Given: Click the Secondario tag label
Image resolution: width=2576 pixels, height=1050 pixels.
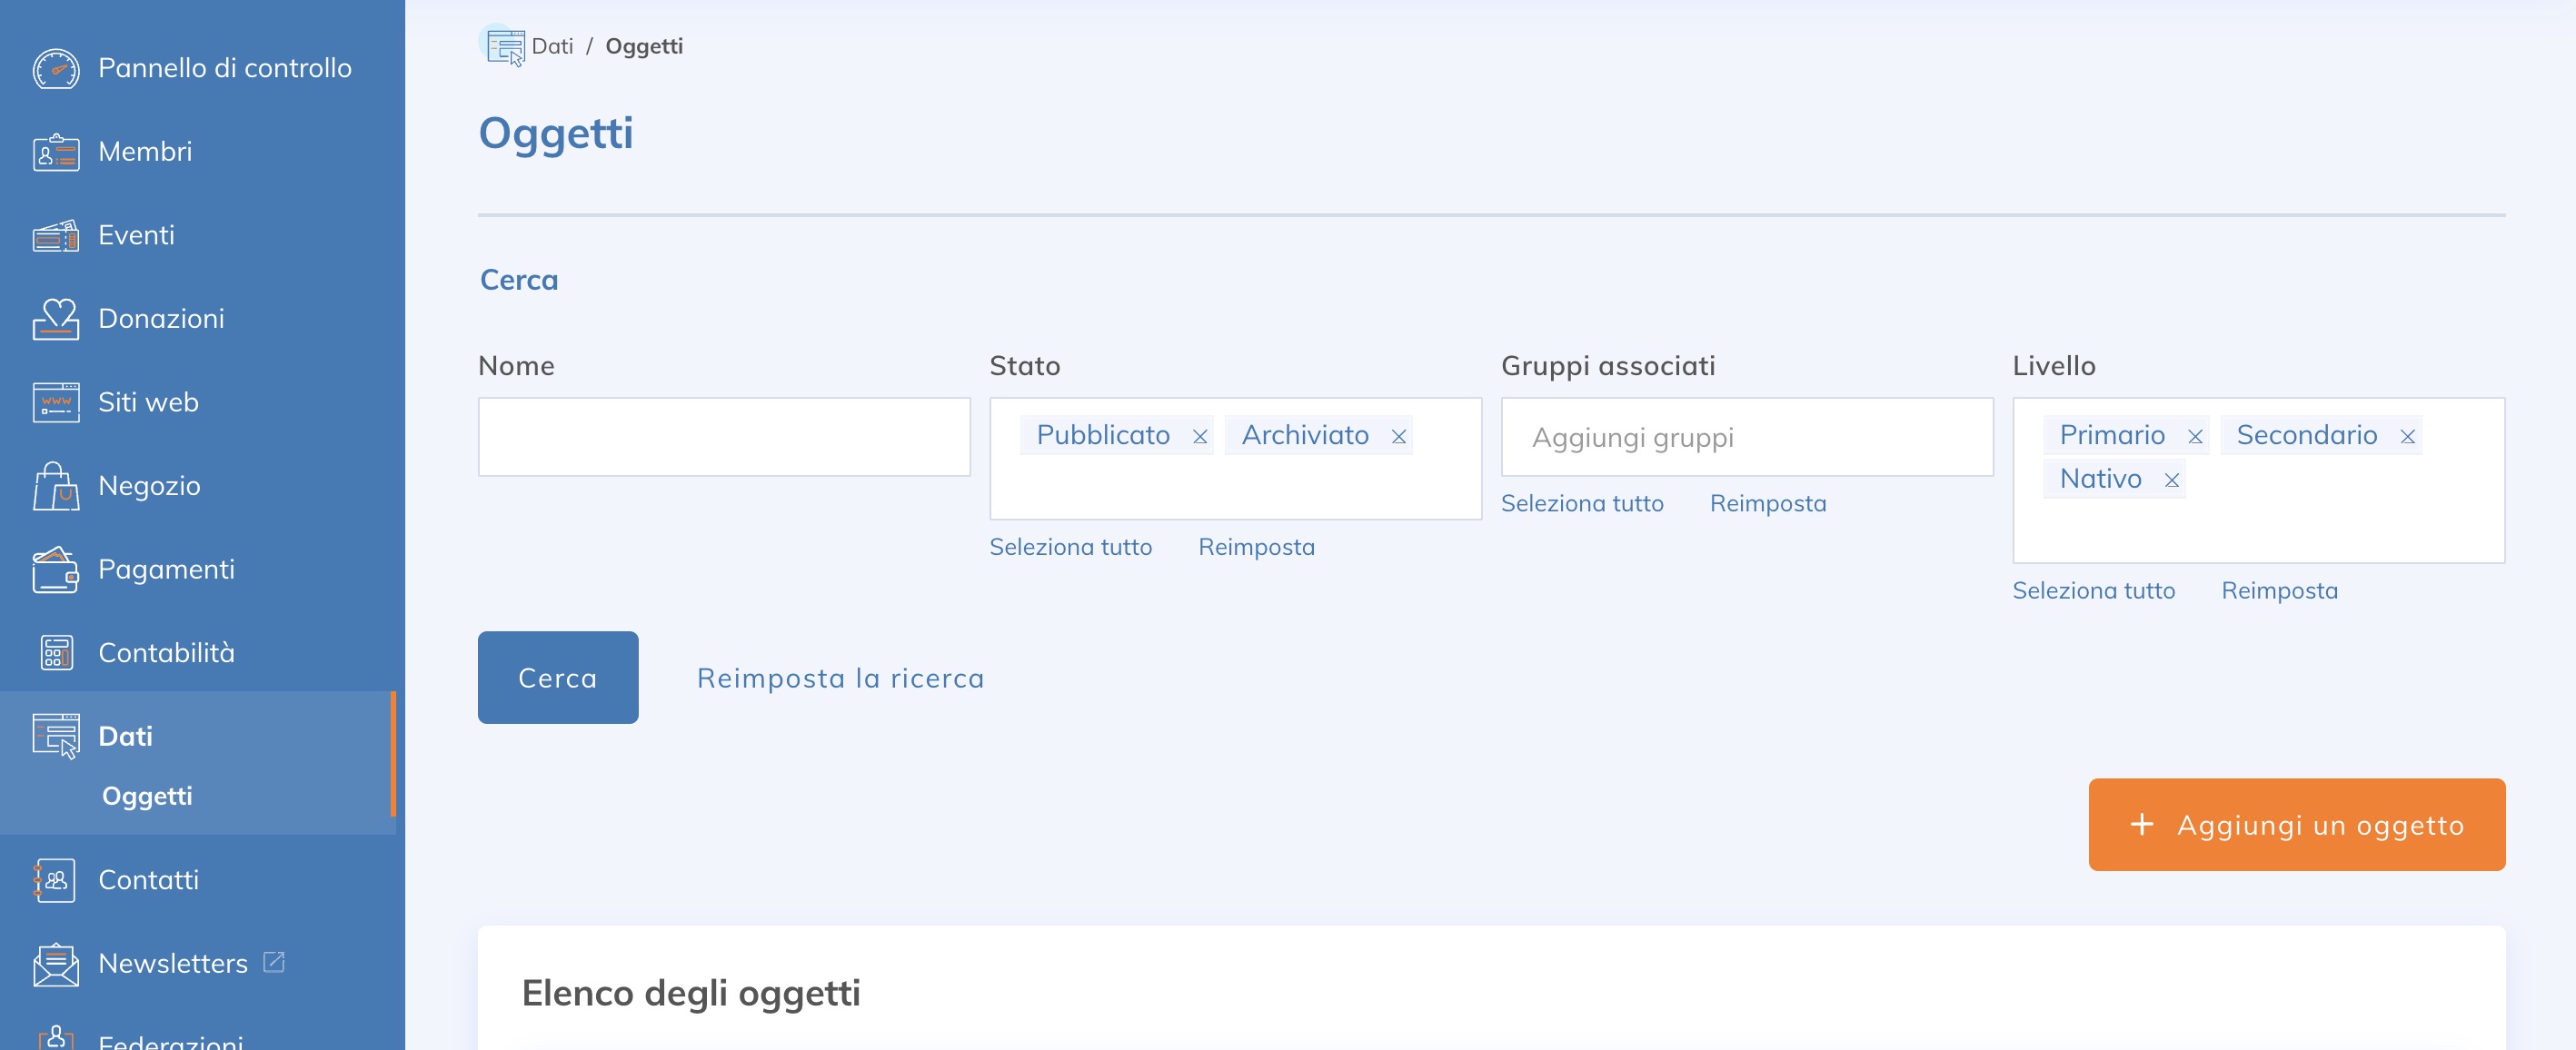Looking at the screenshot, I should 2306,435.
